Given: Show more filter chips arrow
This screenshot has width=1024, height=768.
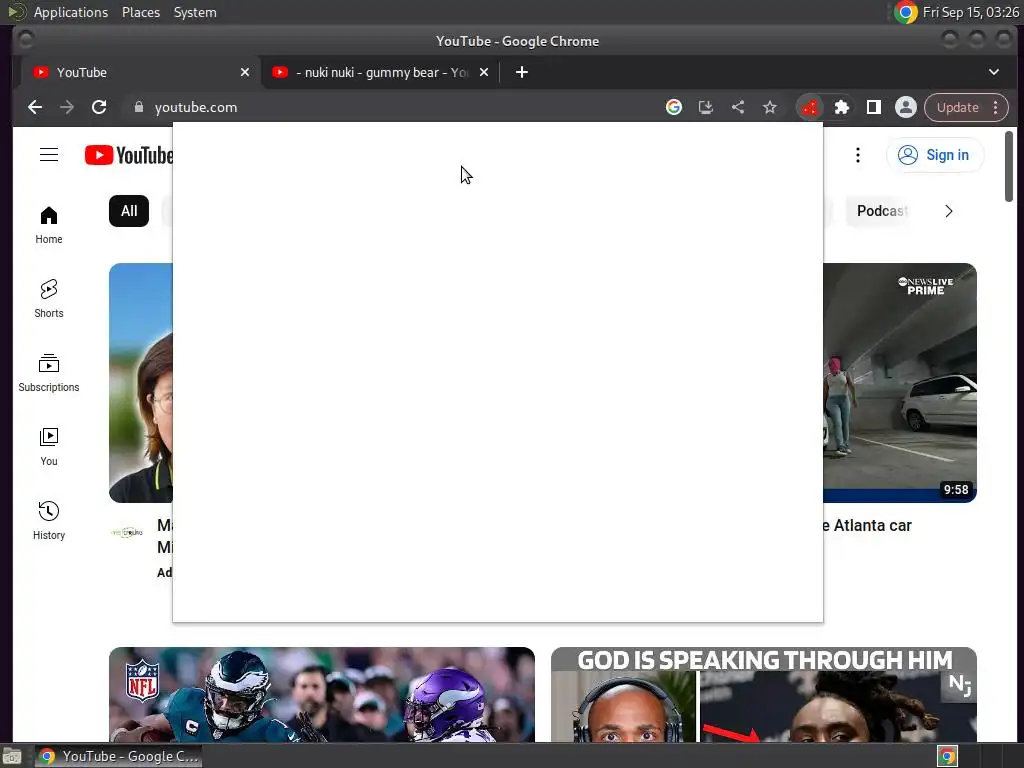Looking at the screenshot, I should pyautogui.click(x=948, y=211).
